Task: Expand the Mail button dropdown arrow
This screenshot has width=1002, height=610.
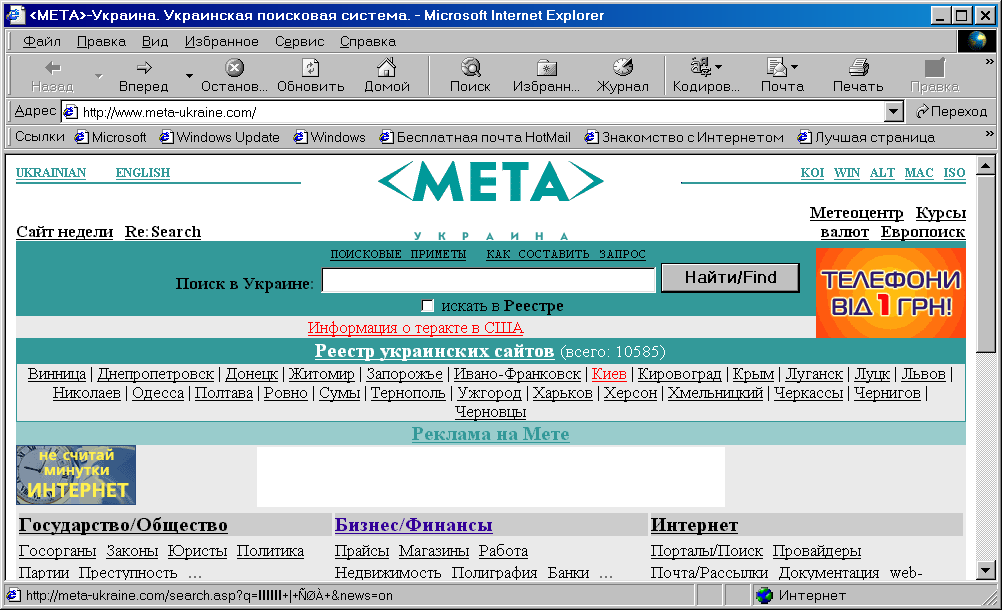Action: point(794,66)
